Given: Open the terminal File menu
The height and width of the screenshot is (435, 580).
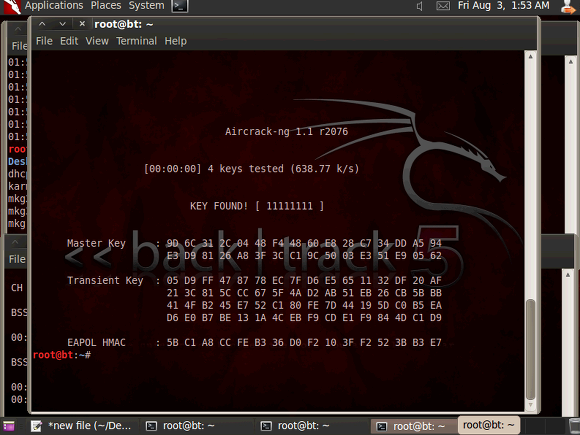Looking at the screenshot, I should [44, 41].
